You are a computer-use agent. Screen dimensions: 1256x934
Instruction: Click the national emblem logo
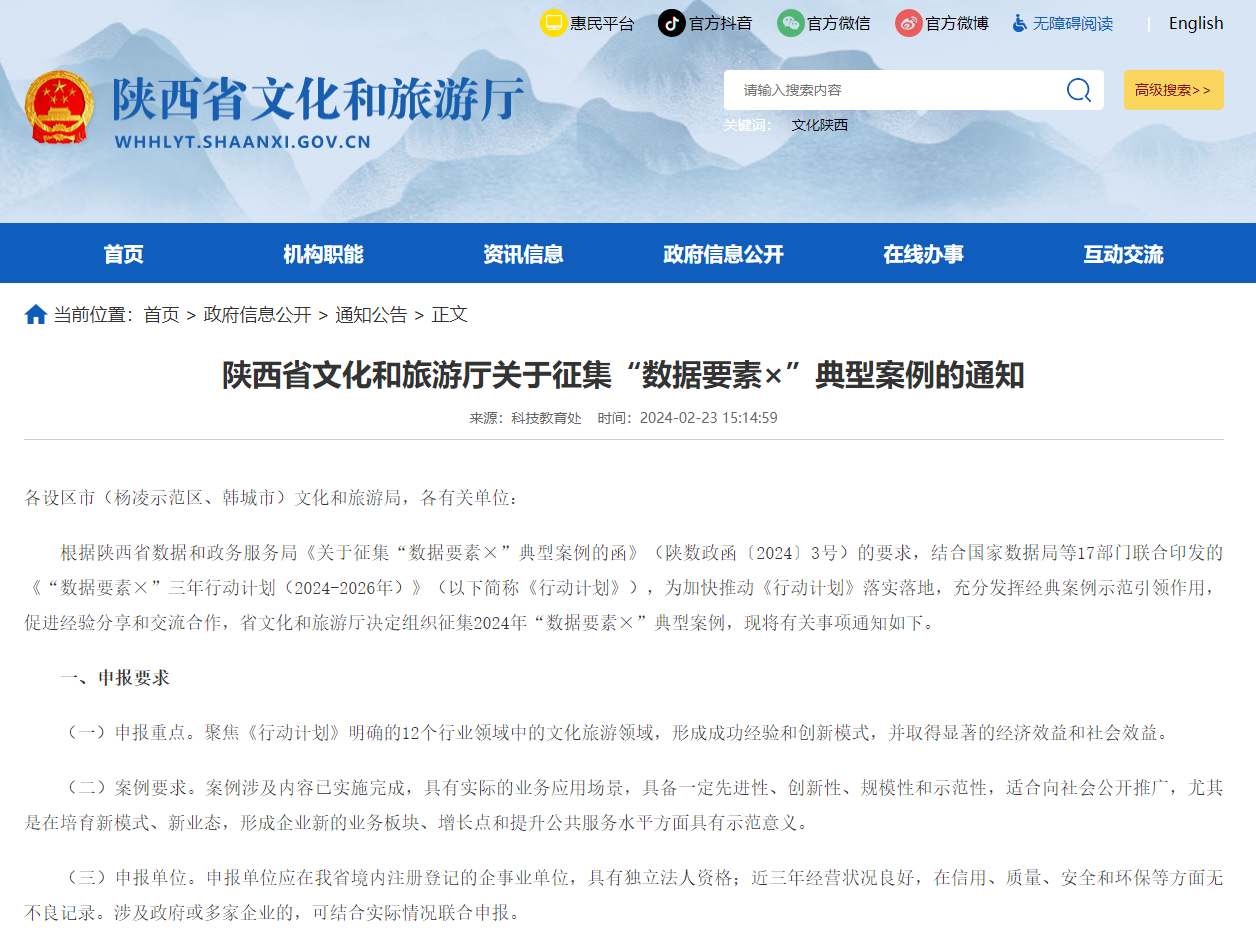tap(59, 109)
